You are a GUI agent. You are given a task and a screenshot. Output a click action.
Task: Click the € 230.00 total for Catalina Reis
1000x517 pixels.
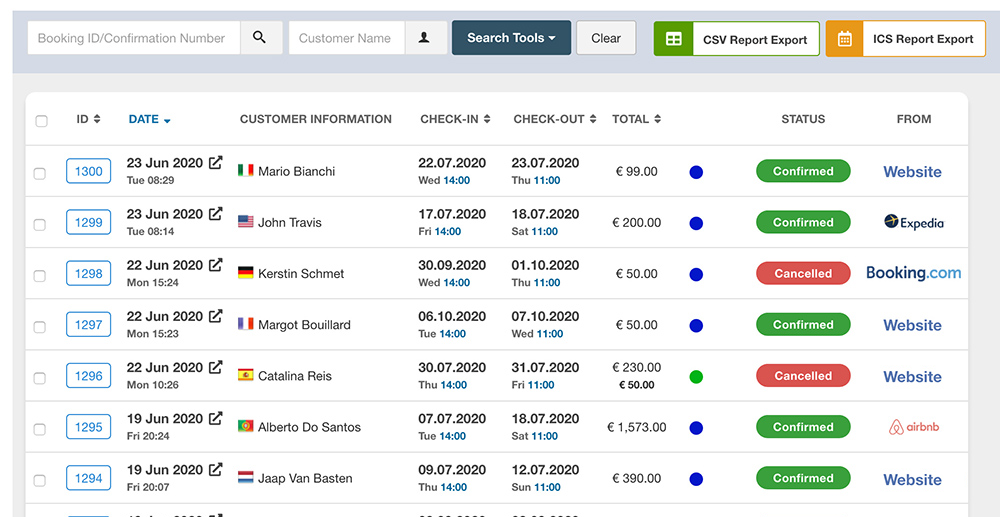pos(636,367)
